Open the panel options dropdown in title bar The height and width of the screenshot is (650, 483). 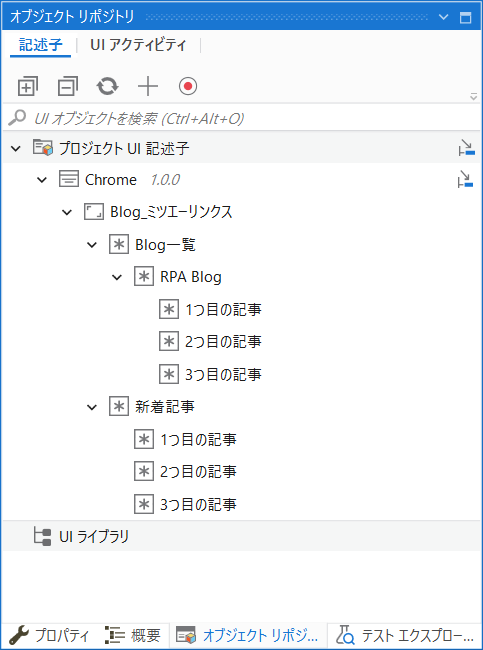coord(444,17)
